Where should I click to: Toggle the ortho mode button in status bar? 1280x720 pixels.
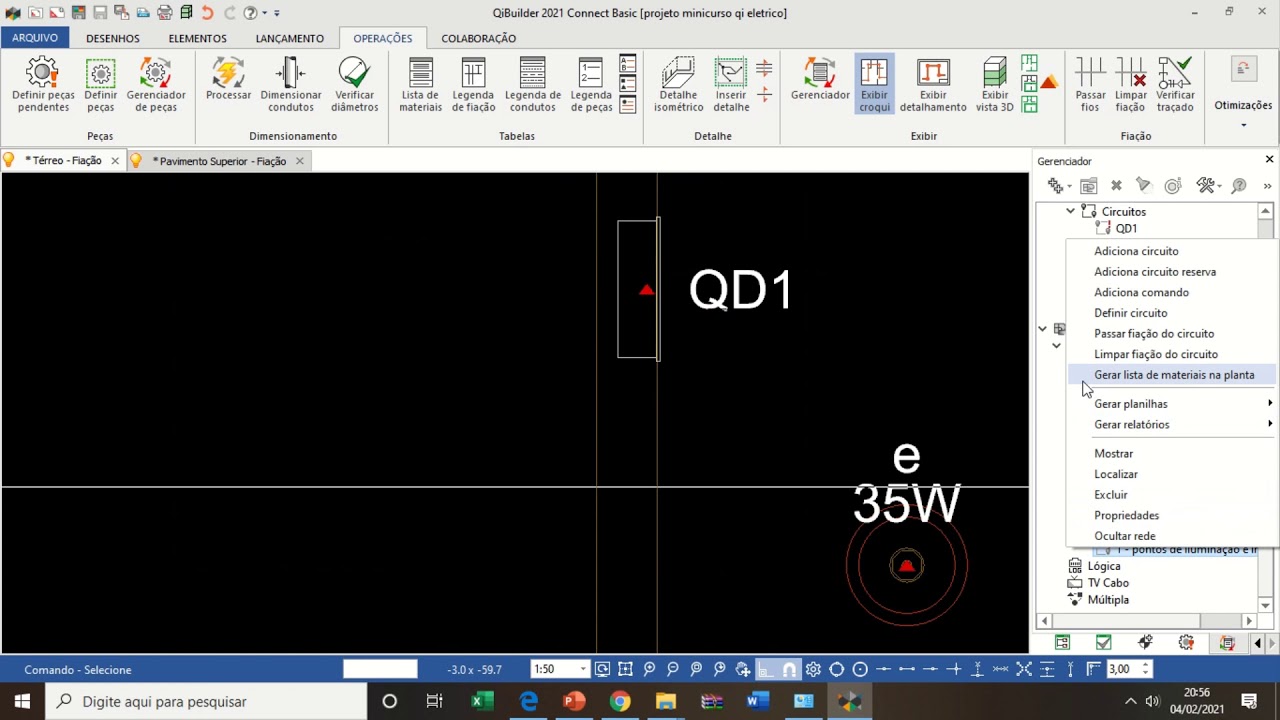coord(766,670)
